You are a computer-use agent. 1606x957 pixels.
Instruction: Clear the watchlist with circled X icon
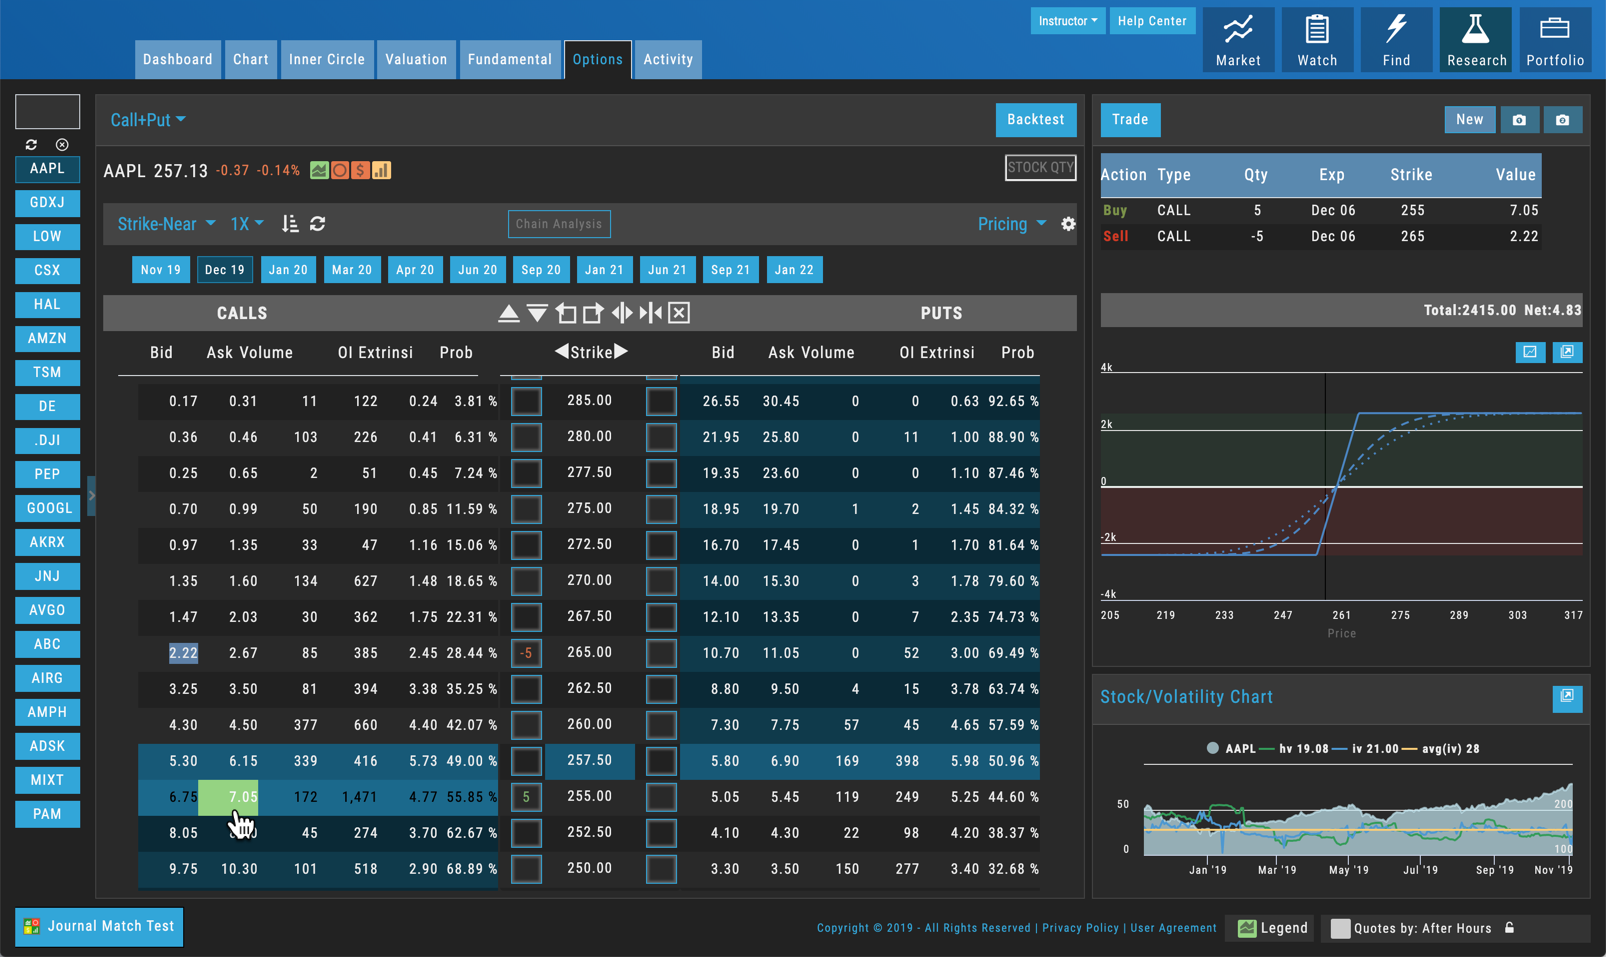click(62, 145)
